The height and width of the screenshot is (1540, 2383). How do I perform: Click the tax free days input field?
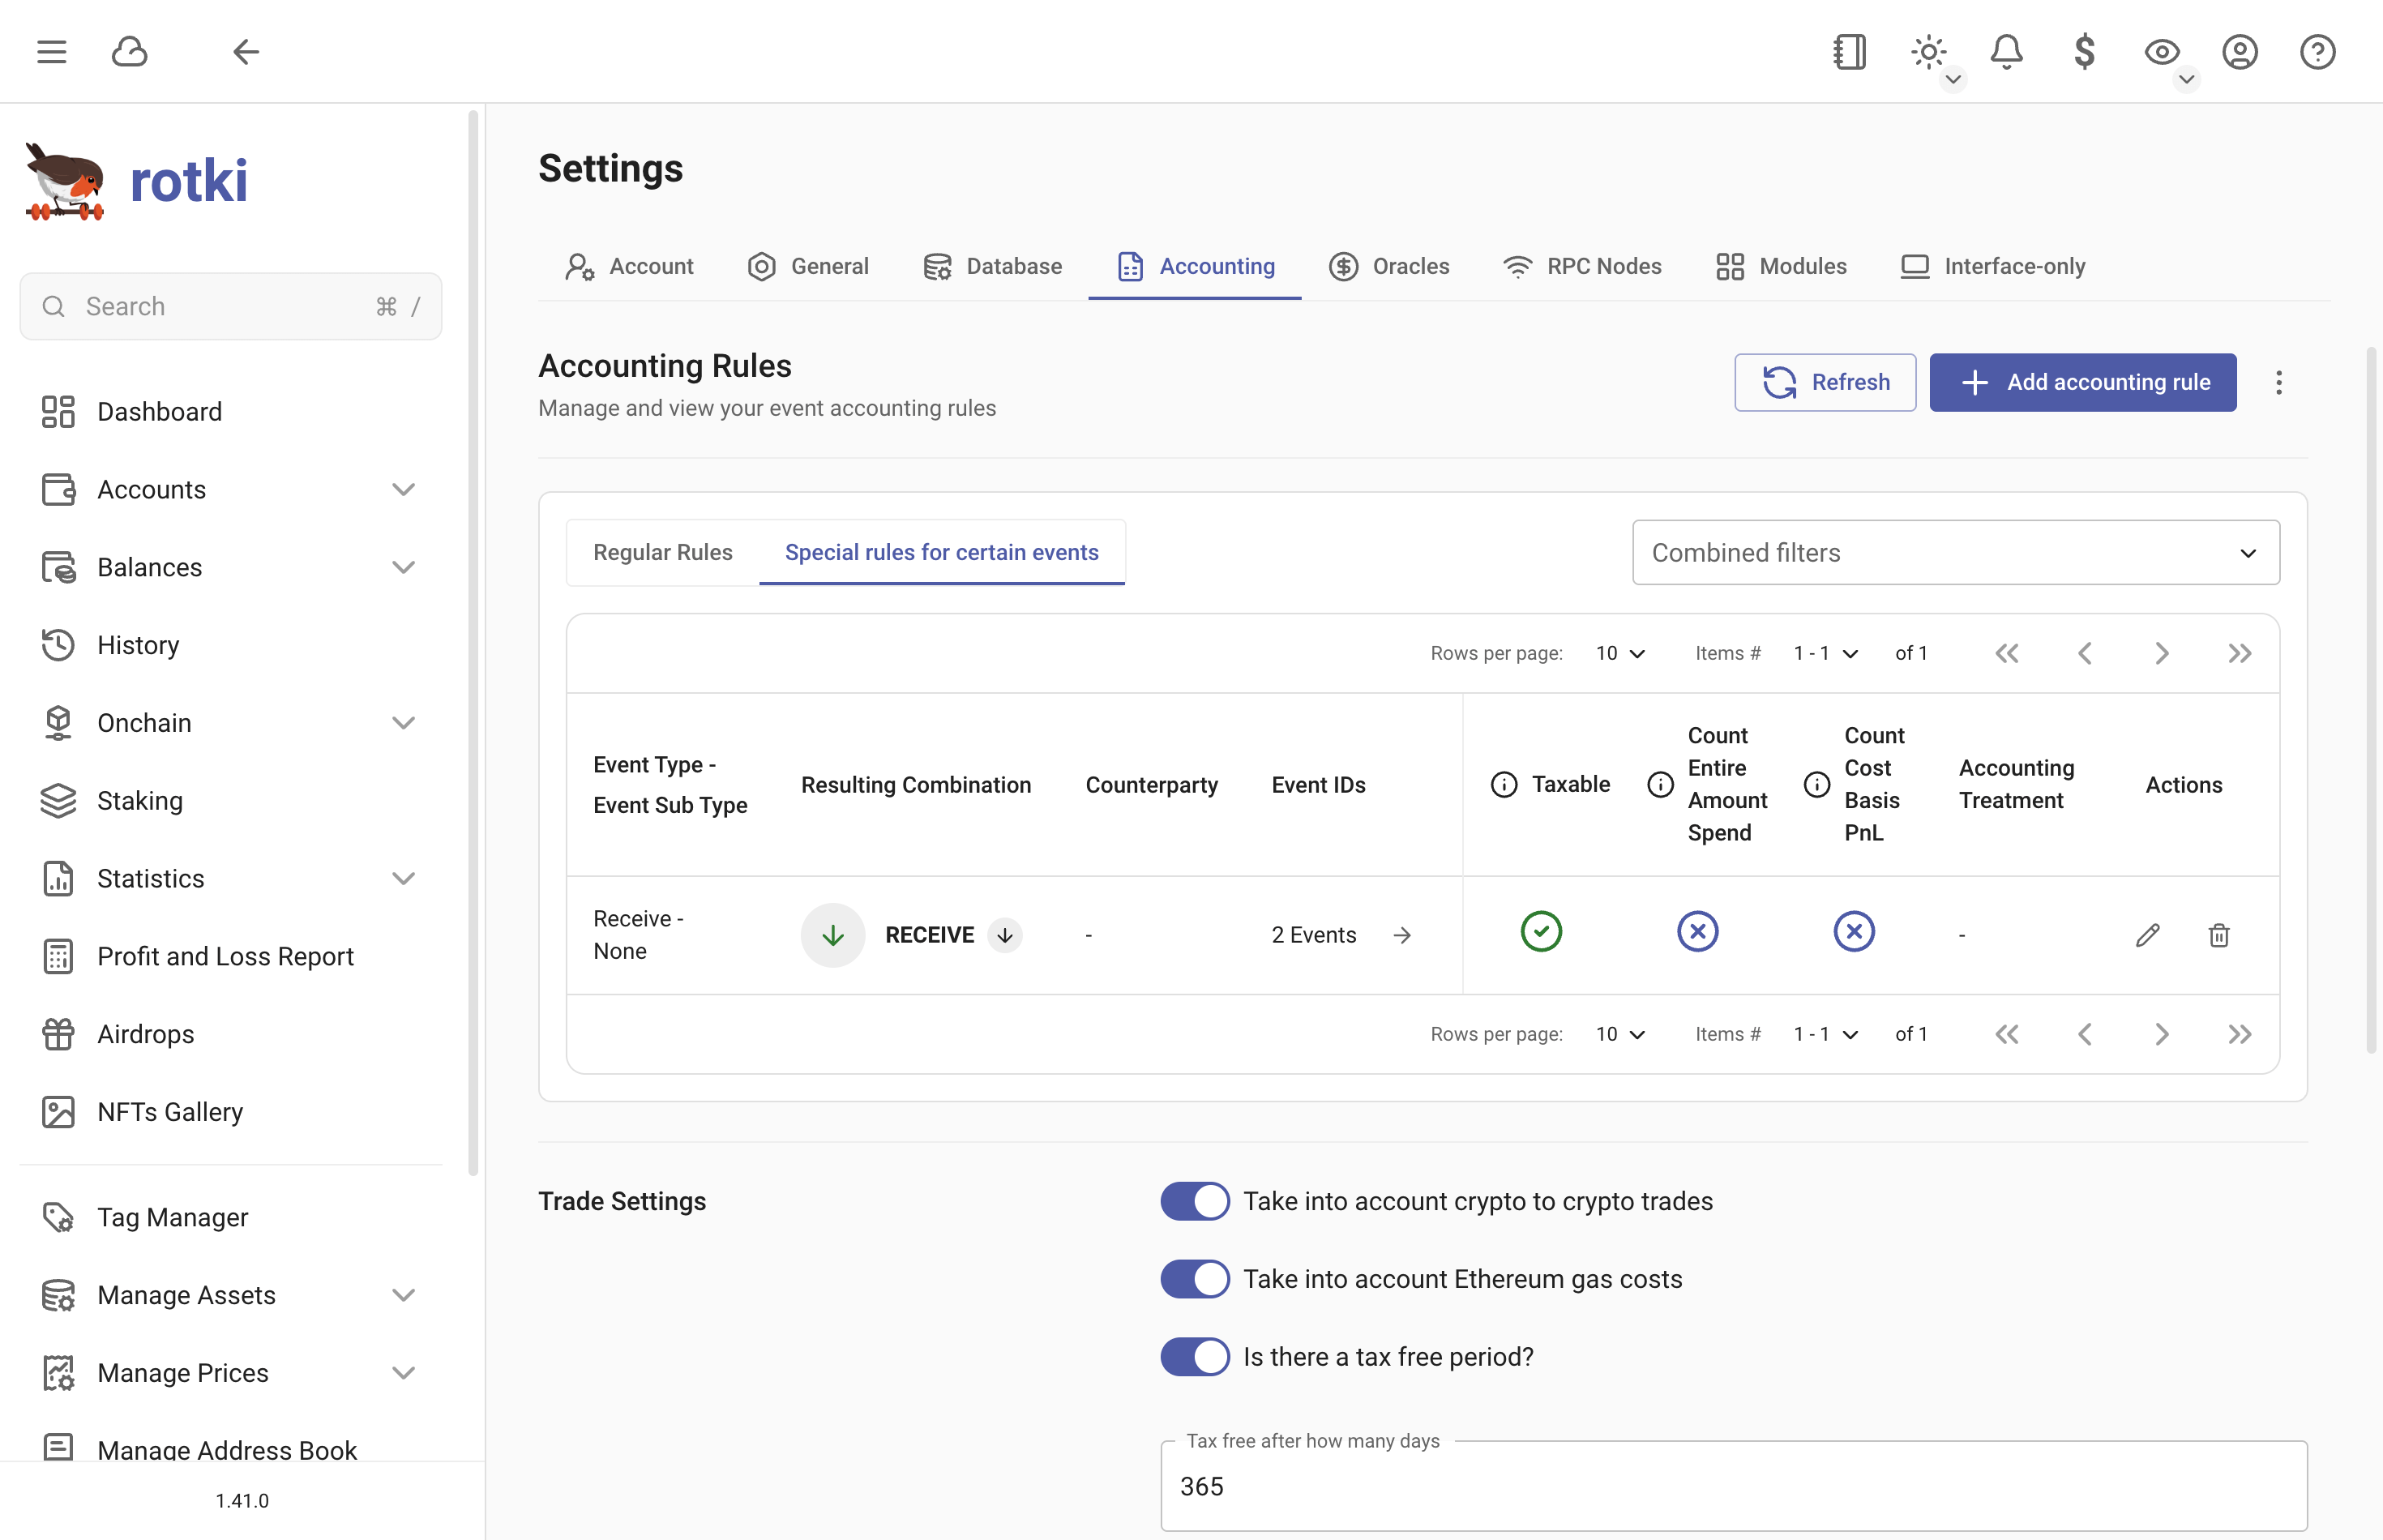pyautogui.click(x=1732, y=1486)
